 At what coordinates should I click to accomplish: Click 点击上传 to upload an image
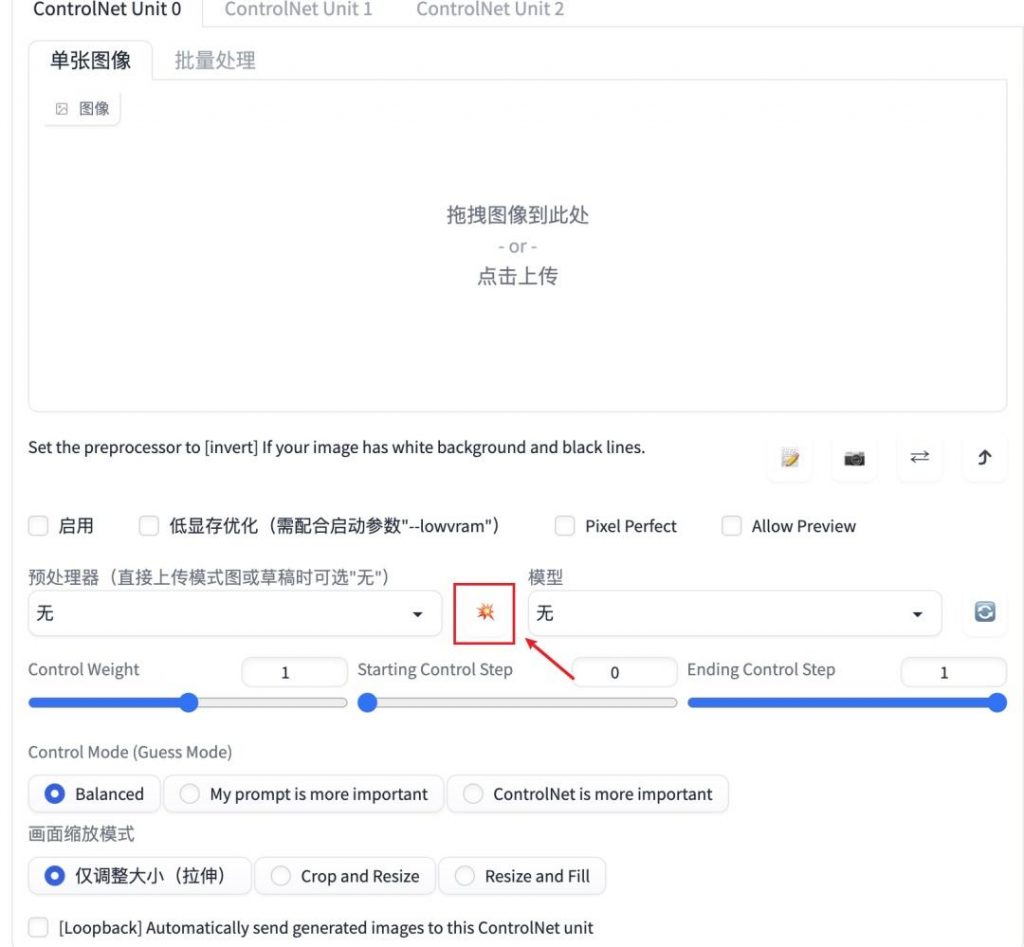pyautogui.click(x=516, y=276)
